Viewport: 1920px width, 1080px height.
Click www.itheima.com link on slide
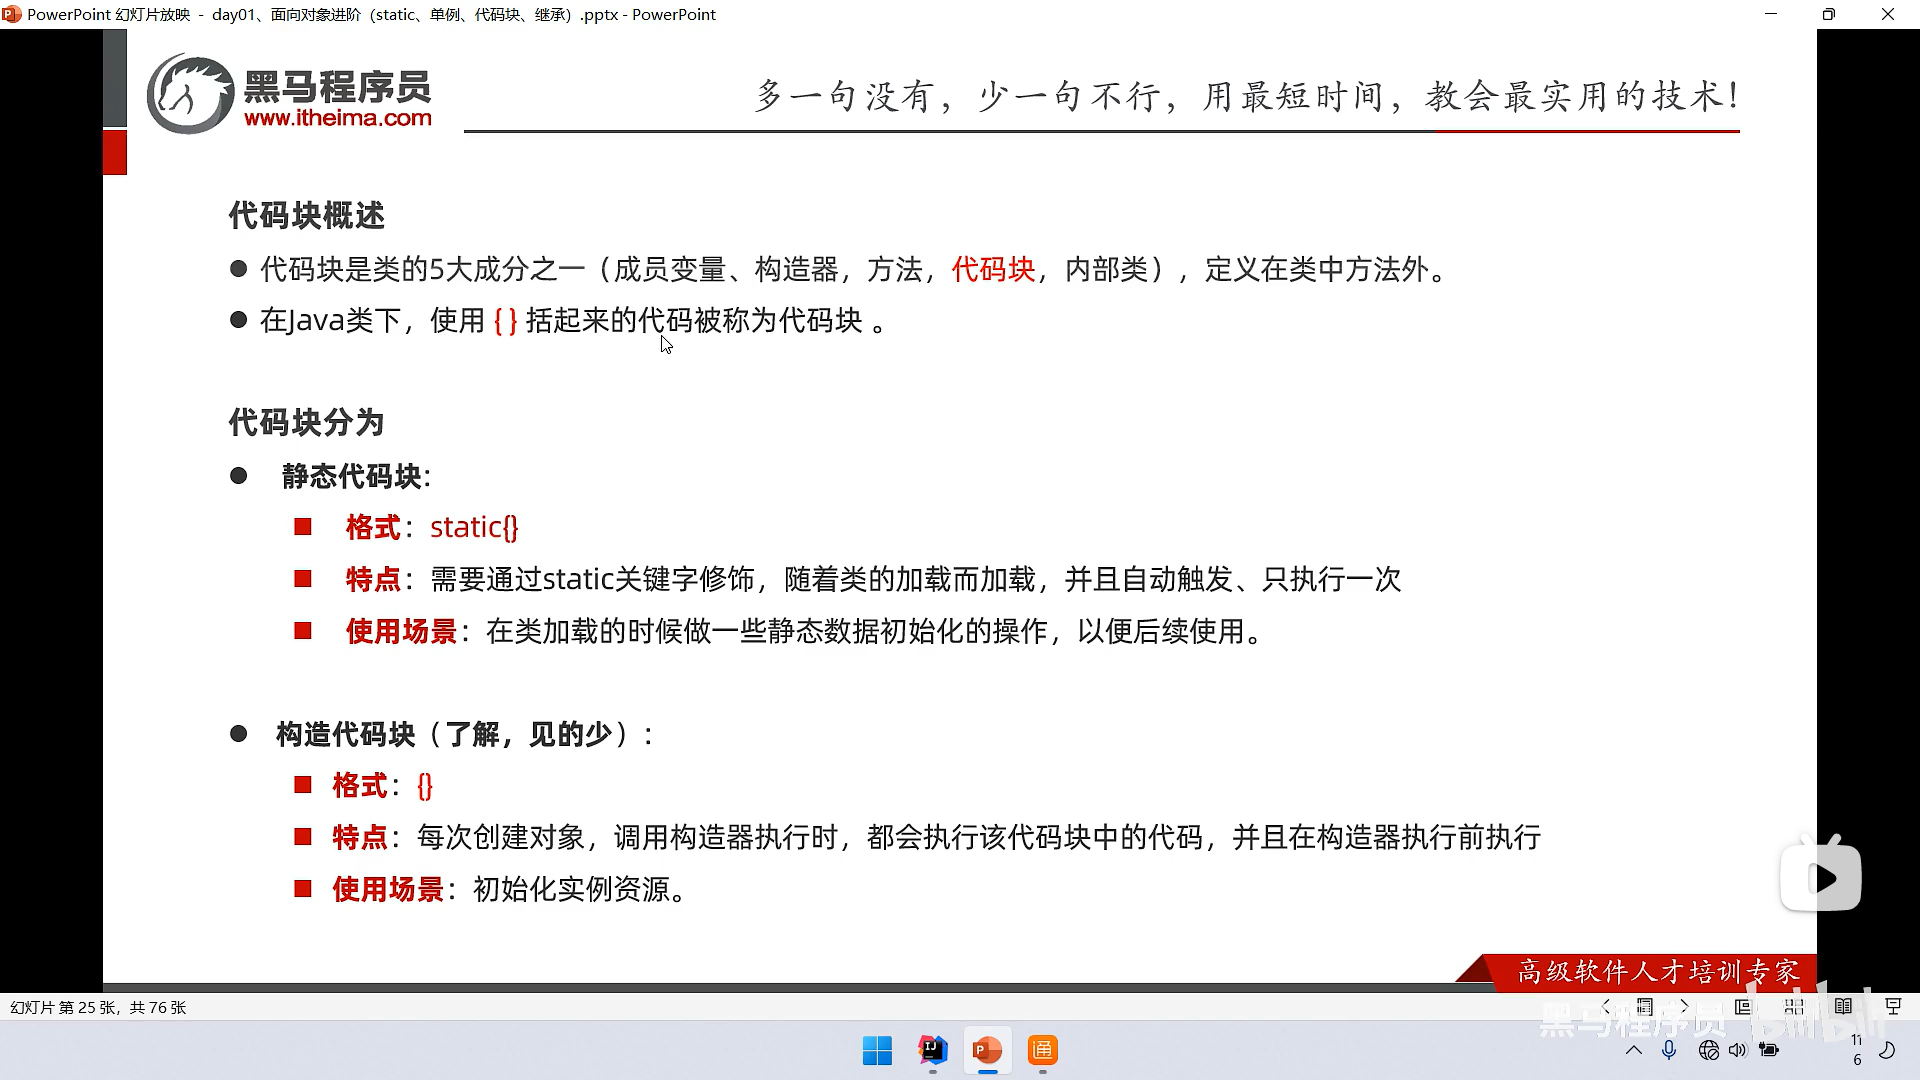(x=337, y=118)
